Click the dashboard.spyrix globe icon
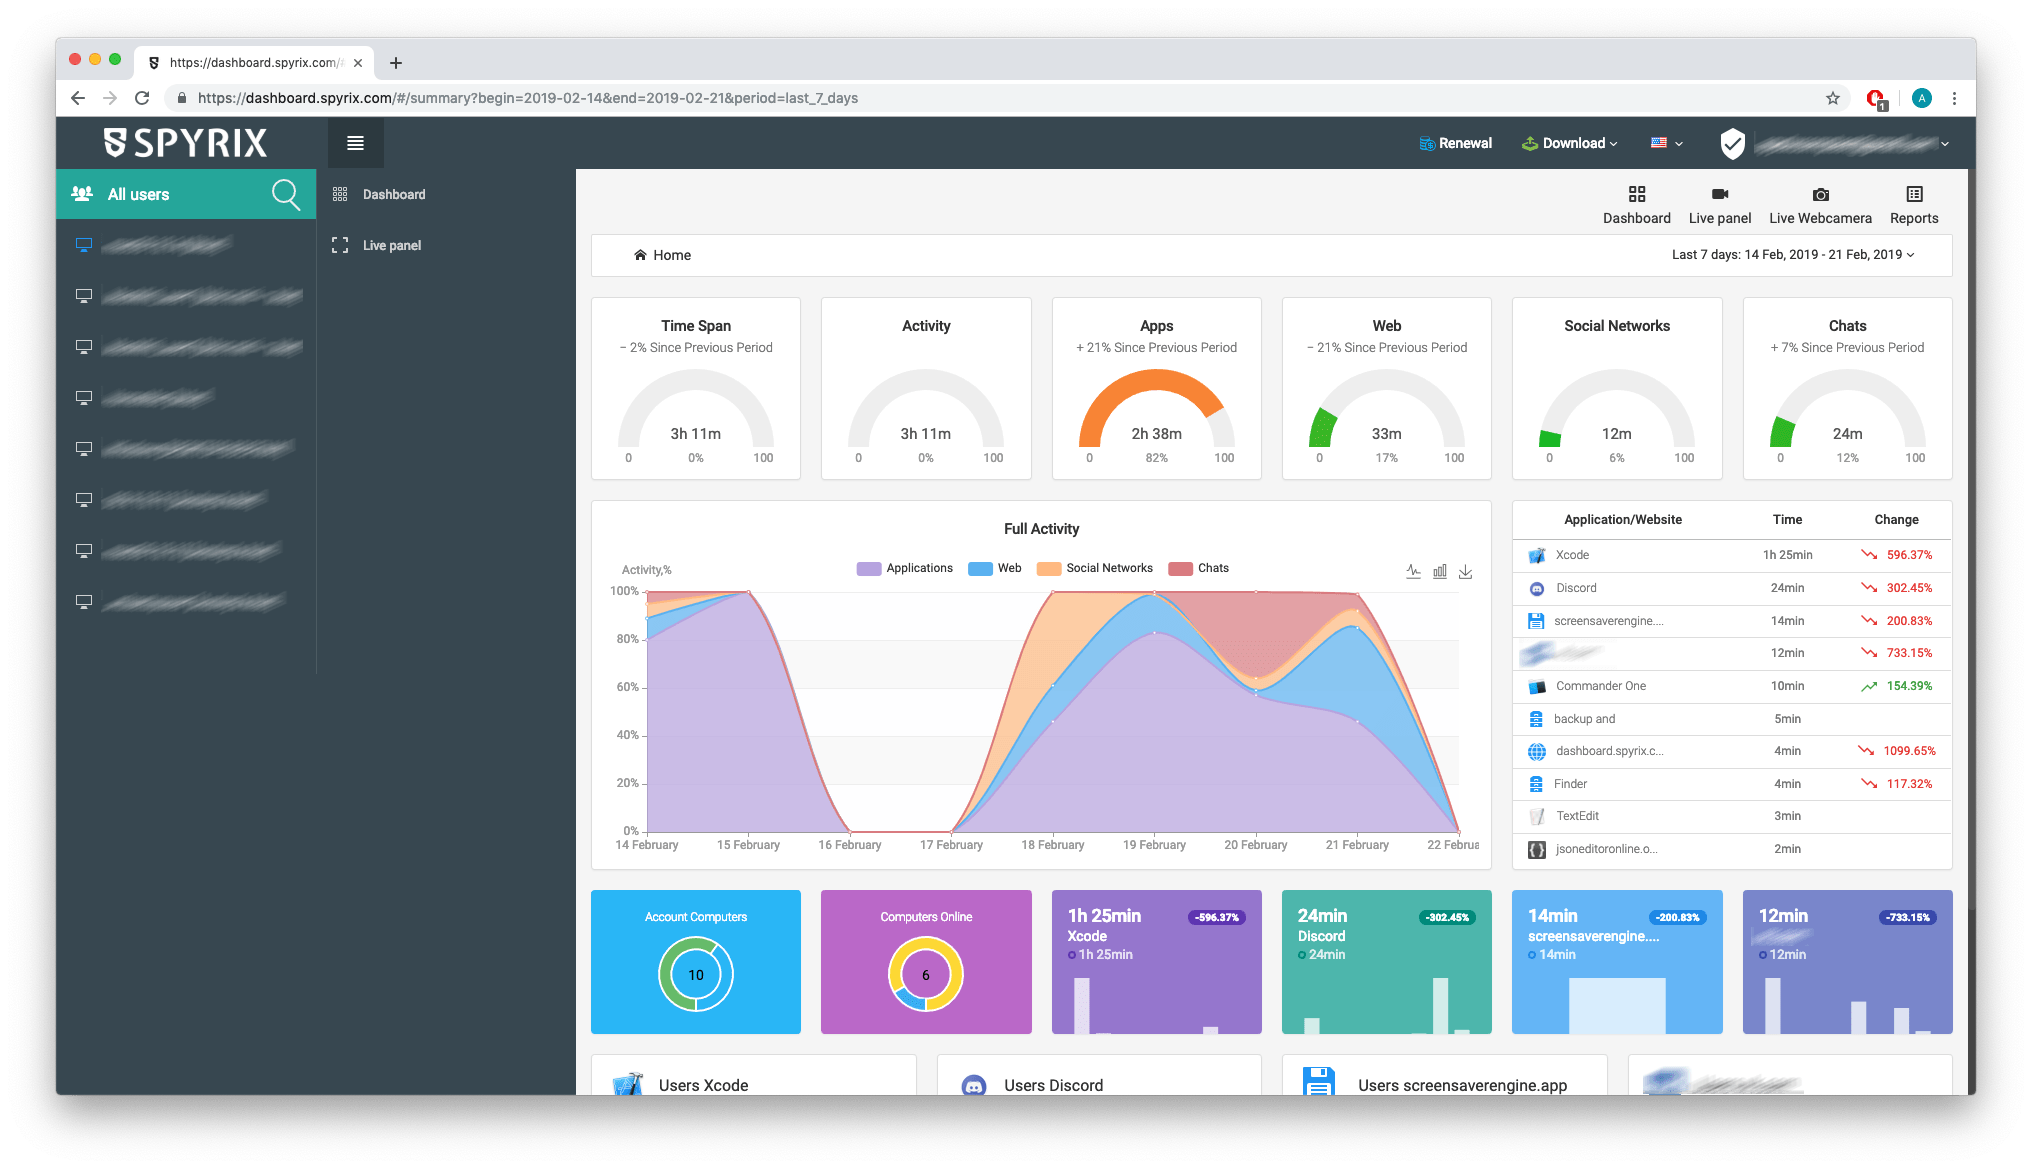2032x1169 pixels. click(x=1537, y=751)
